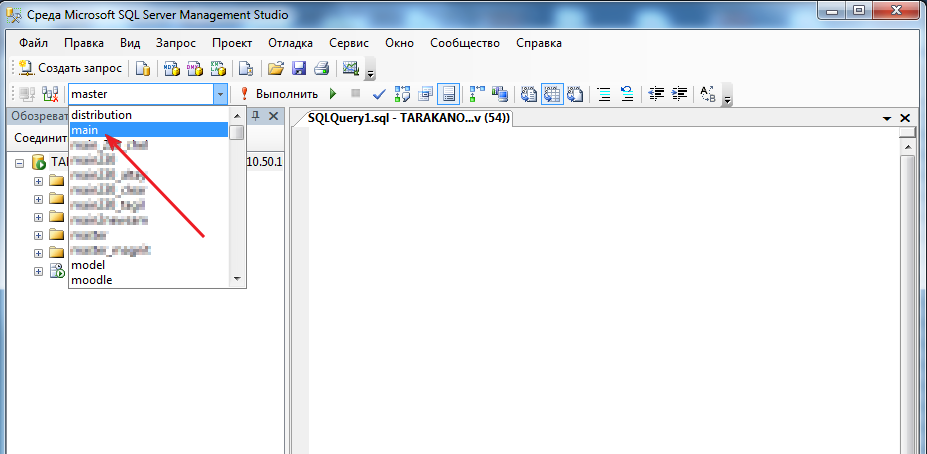Screen dimensions: 927x454
Task: Open active documents list arrow
Action: click(x=887, y=118)
